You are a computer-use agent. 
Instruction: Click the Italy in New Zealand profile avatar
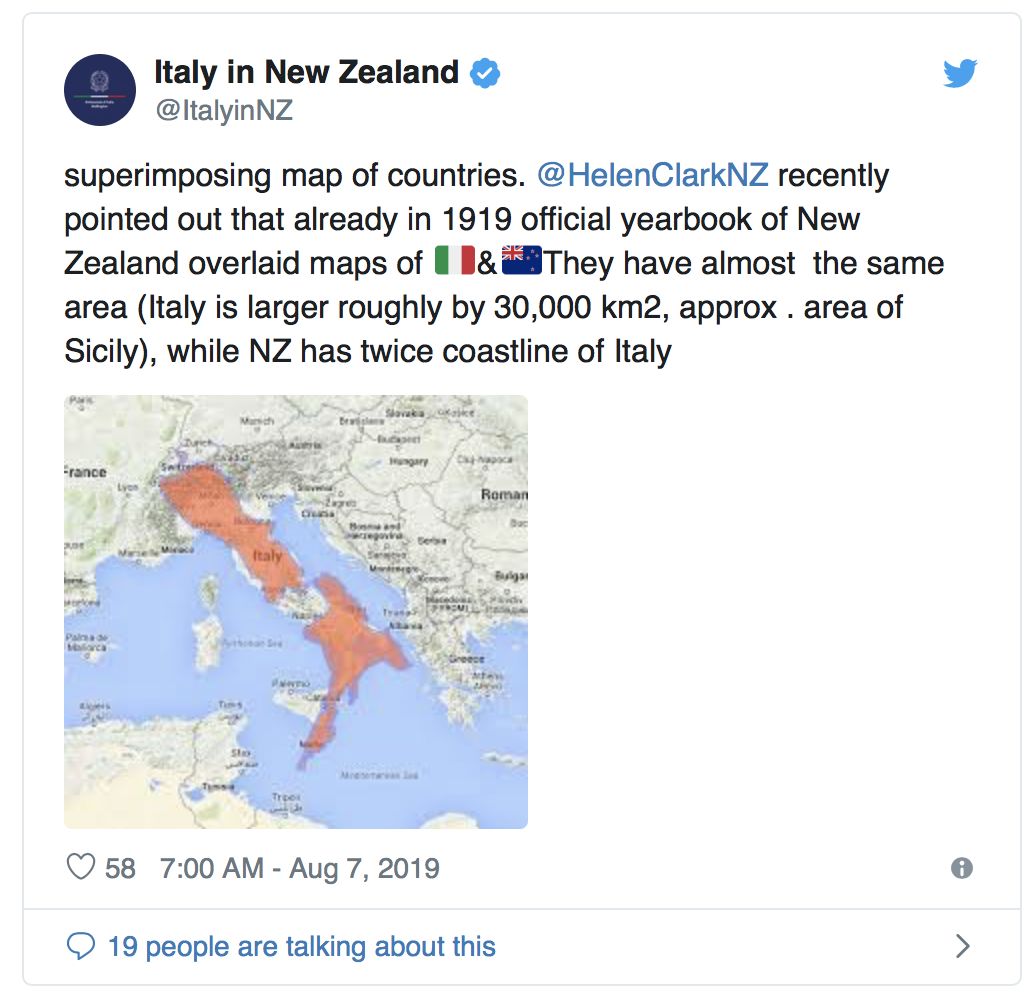pos(100,90)
